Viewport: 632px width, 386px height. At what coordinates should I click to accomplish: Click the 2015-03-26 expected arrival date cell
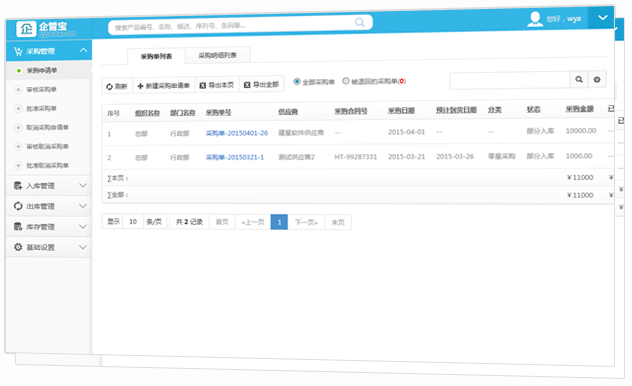(x=455, y=156)
